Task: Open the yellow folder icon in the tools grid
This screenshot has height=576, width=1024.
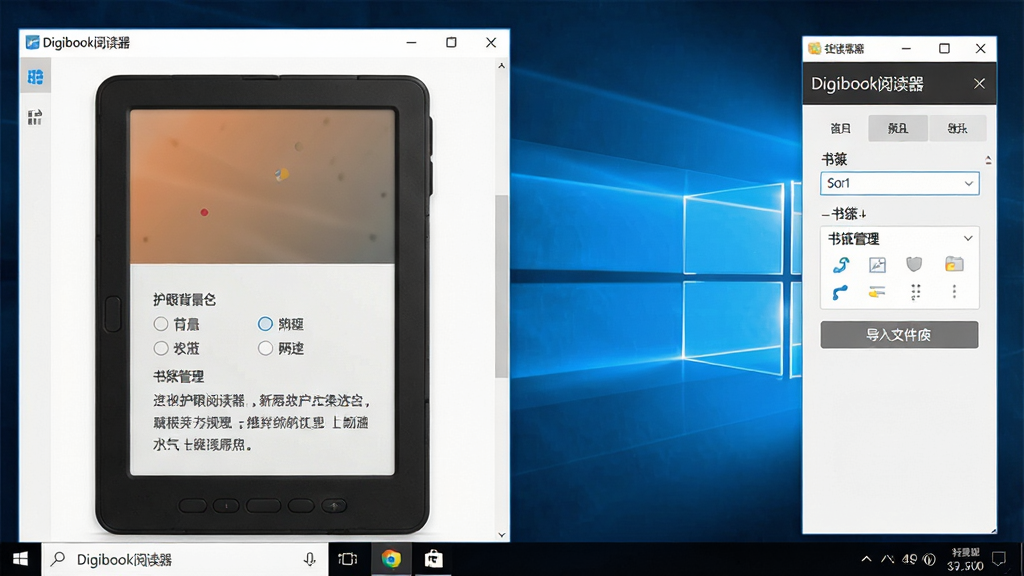Action: pos(954,264)
